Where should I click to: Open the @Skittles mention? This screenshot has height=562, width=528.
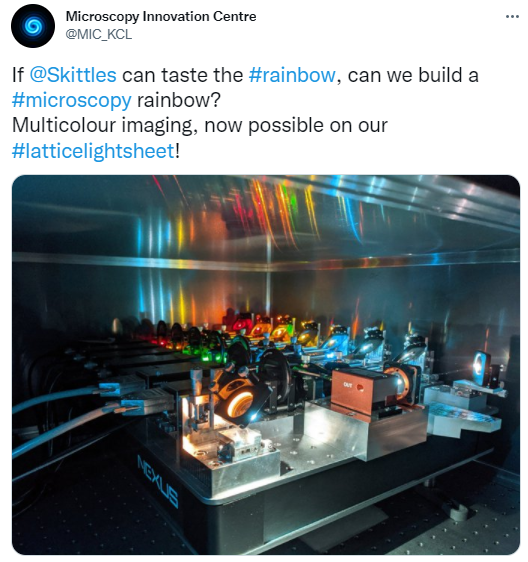(x=73, y=75)
